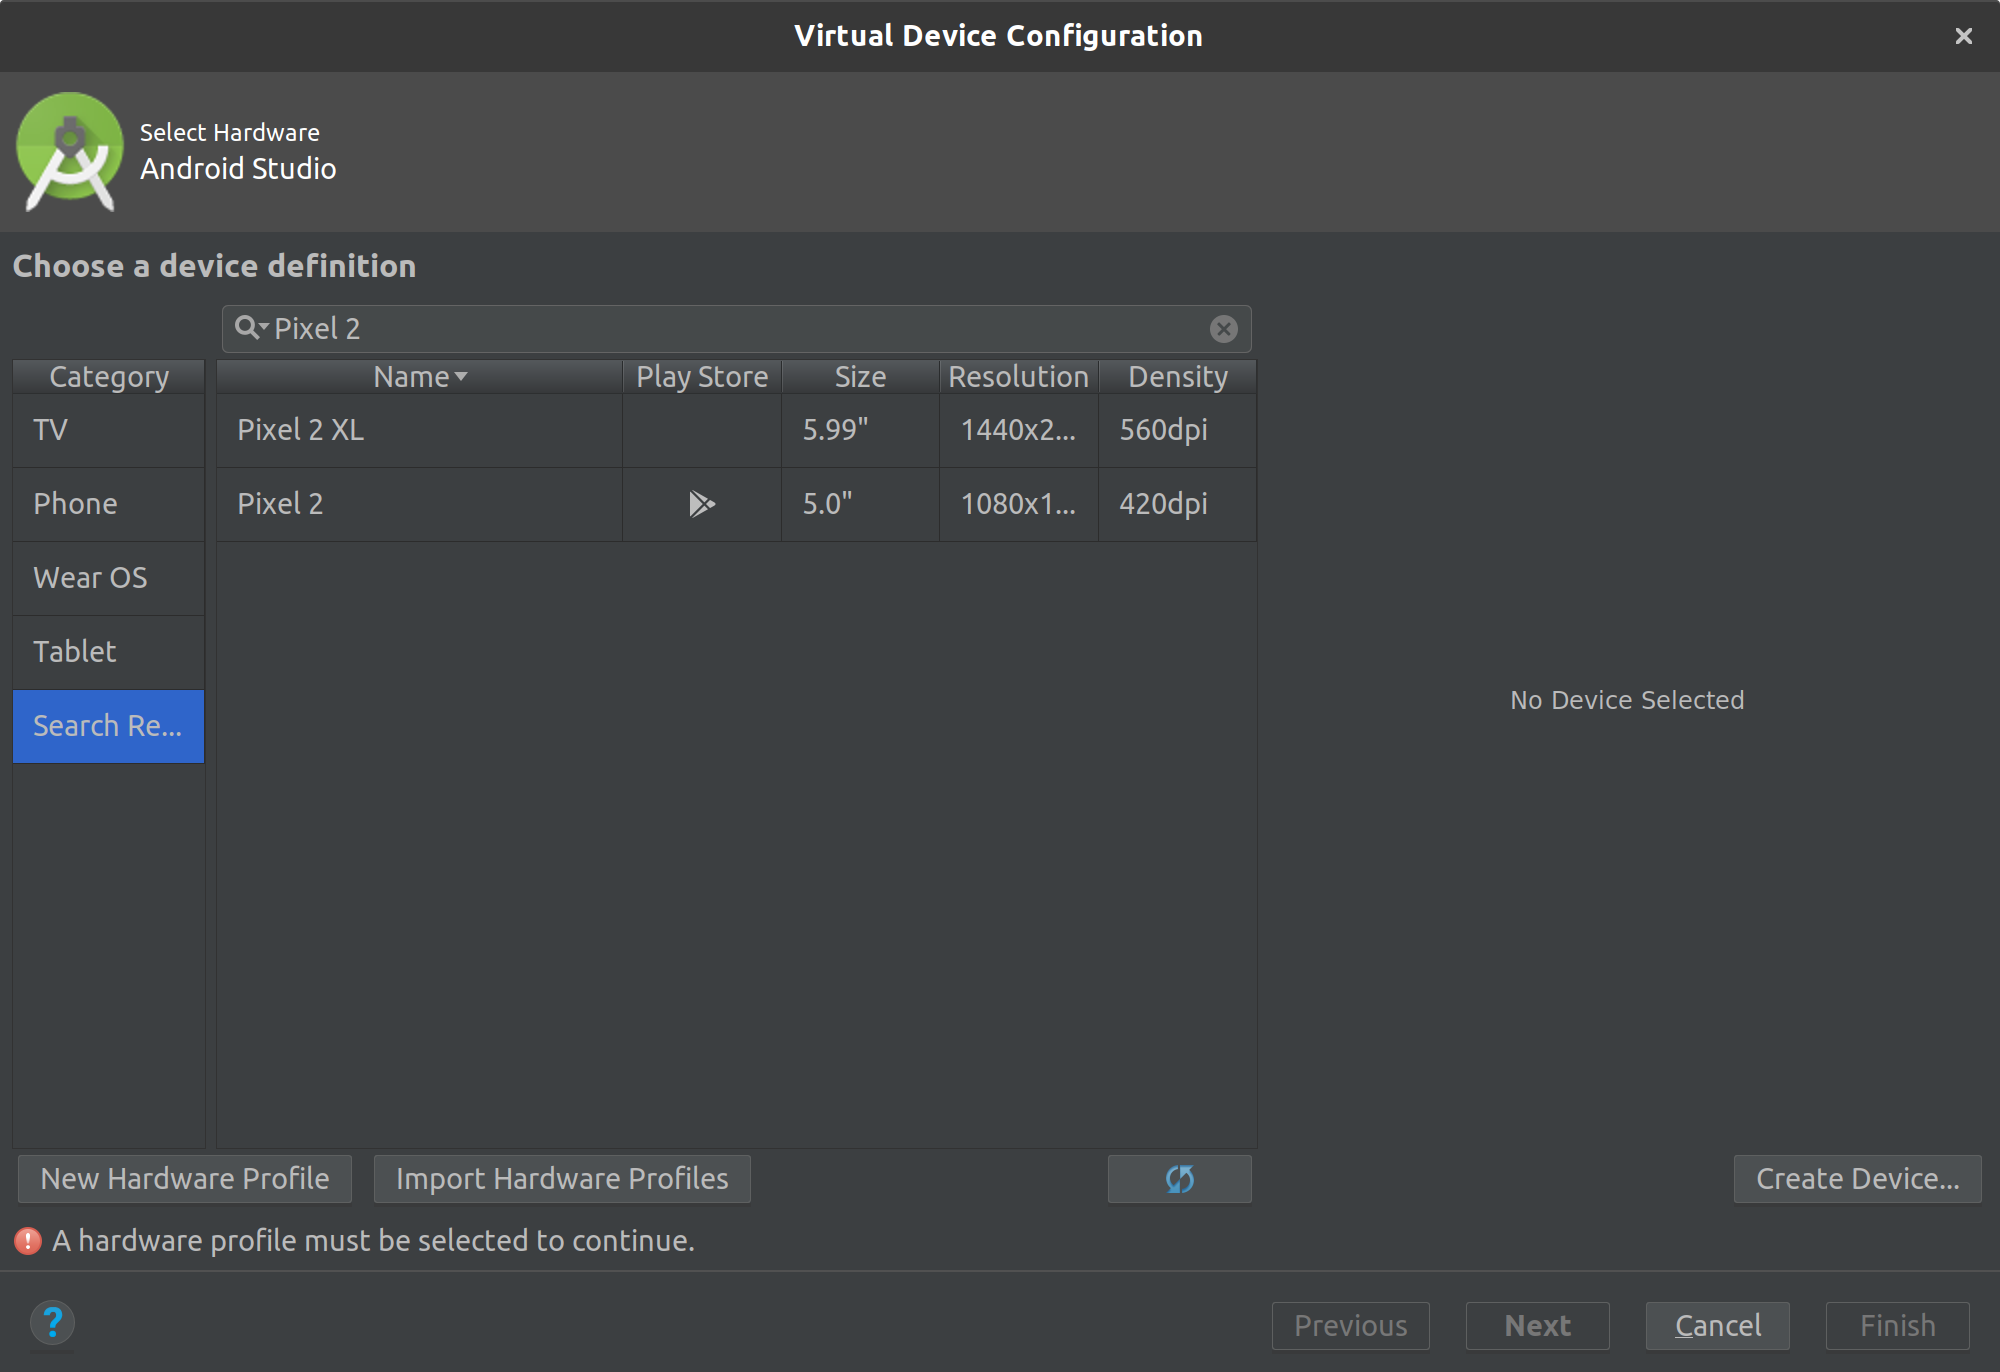2000x1372 pixels.
Task: Select the Pixel 2 XL device row
Action: point(418,430)
